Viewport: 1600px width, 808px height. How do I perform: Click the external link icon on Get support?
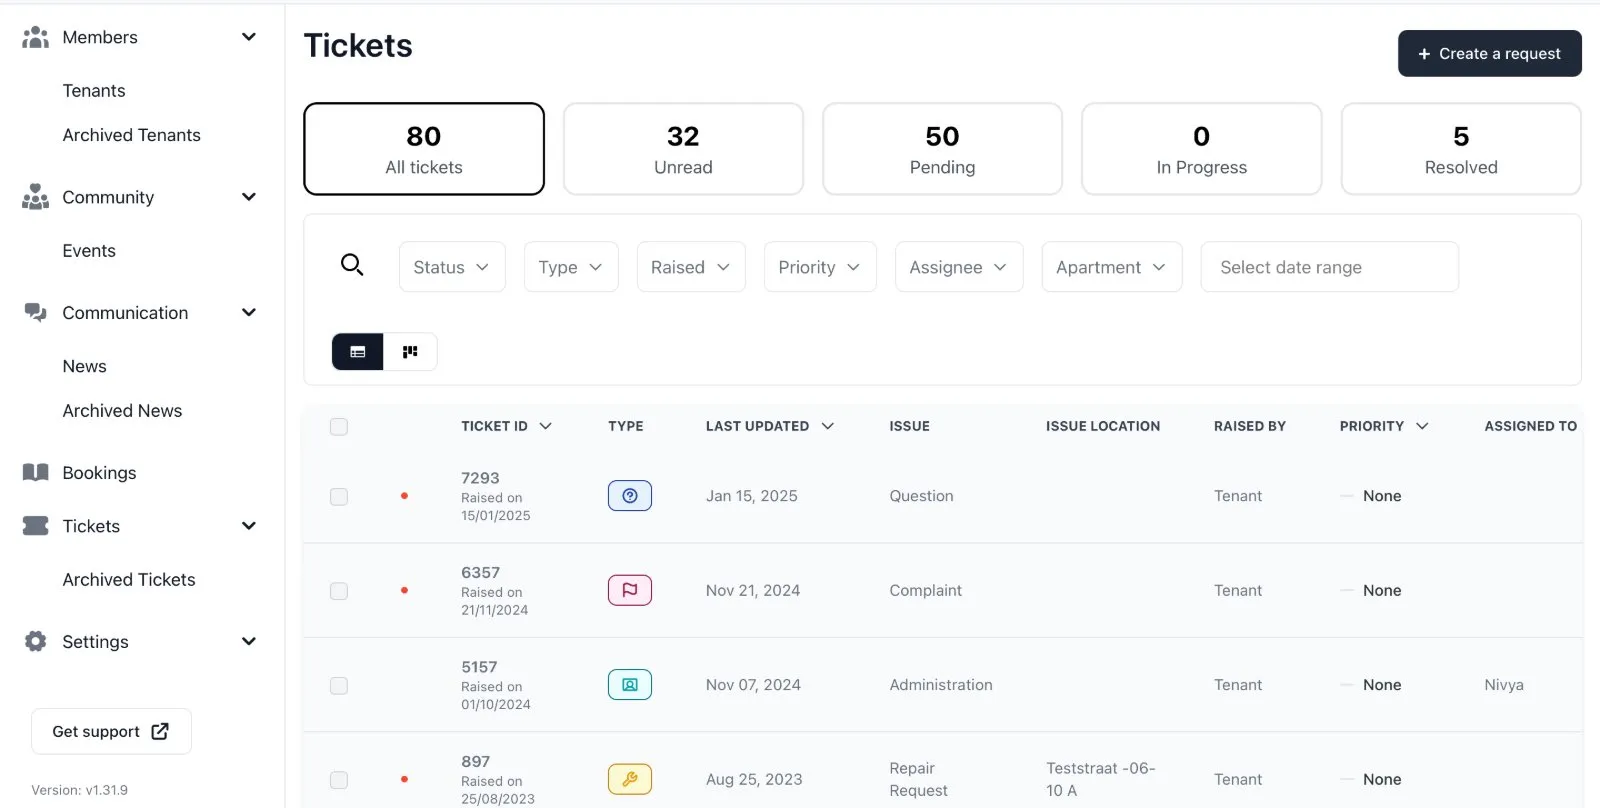tap(160, 731)
